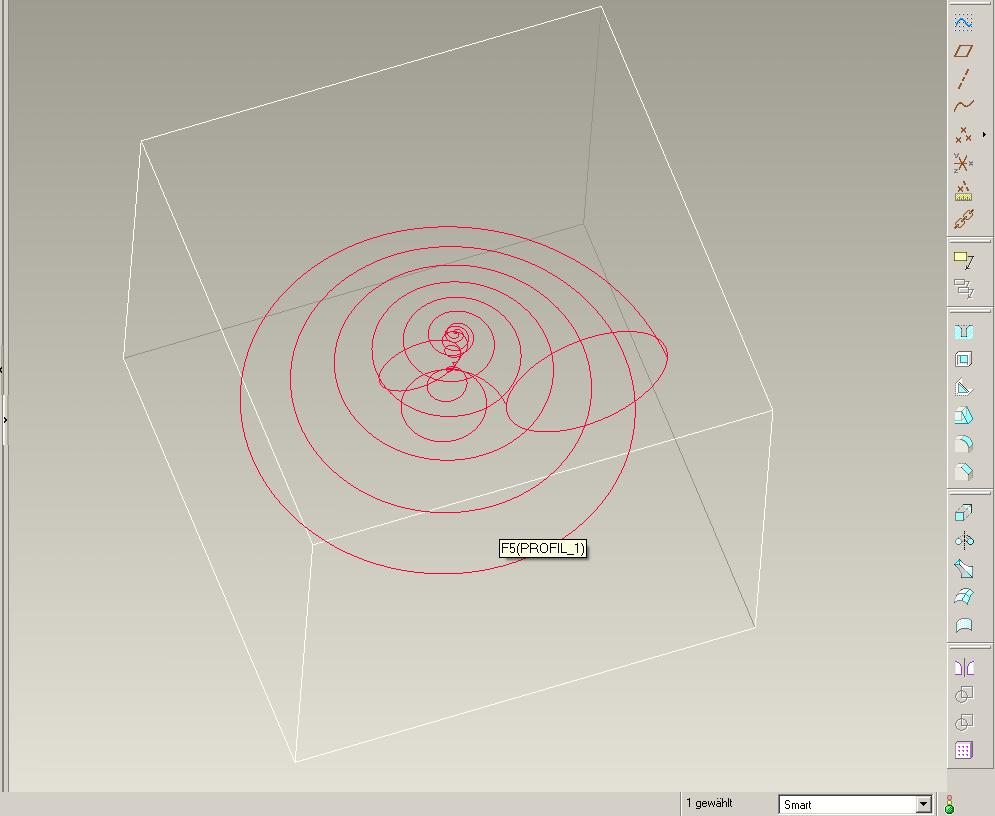Screen dimensions: 995x816
Task: Select the Round tool
Action: point(963,444)
